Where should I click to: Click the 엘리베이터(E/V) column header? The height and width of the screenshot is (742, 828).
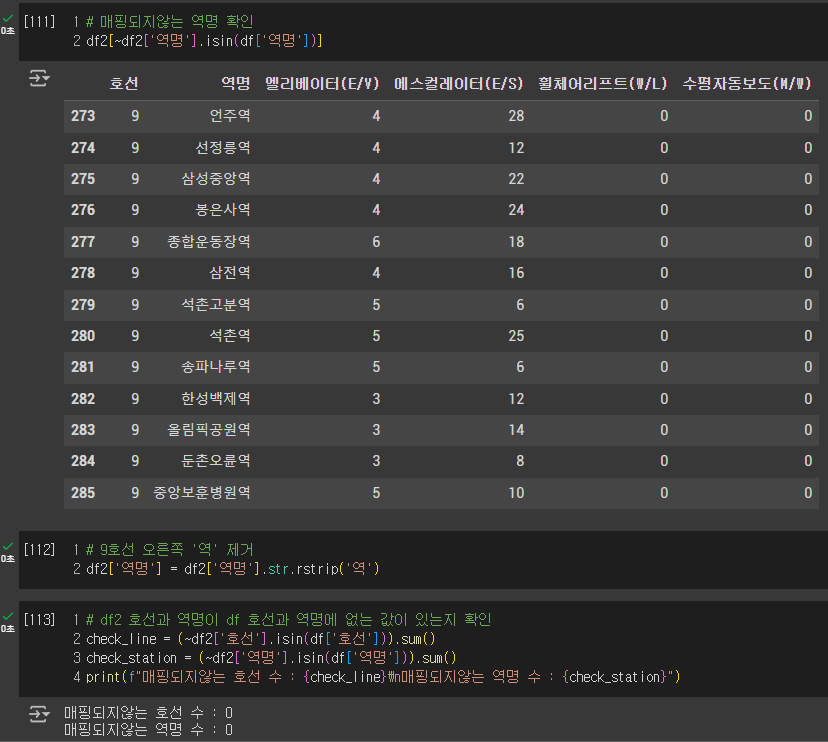pos(322,83)
